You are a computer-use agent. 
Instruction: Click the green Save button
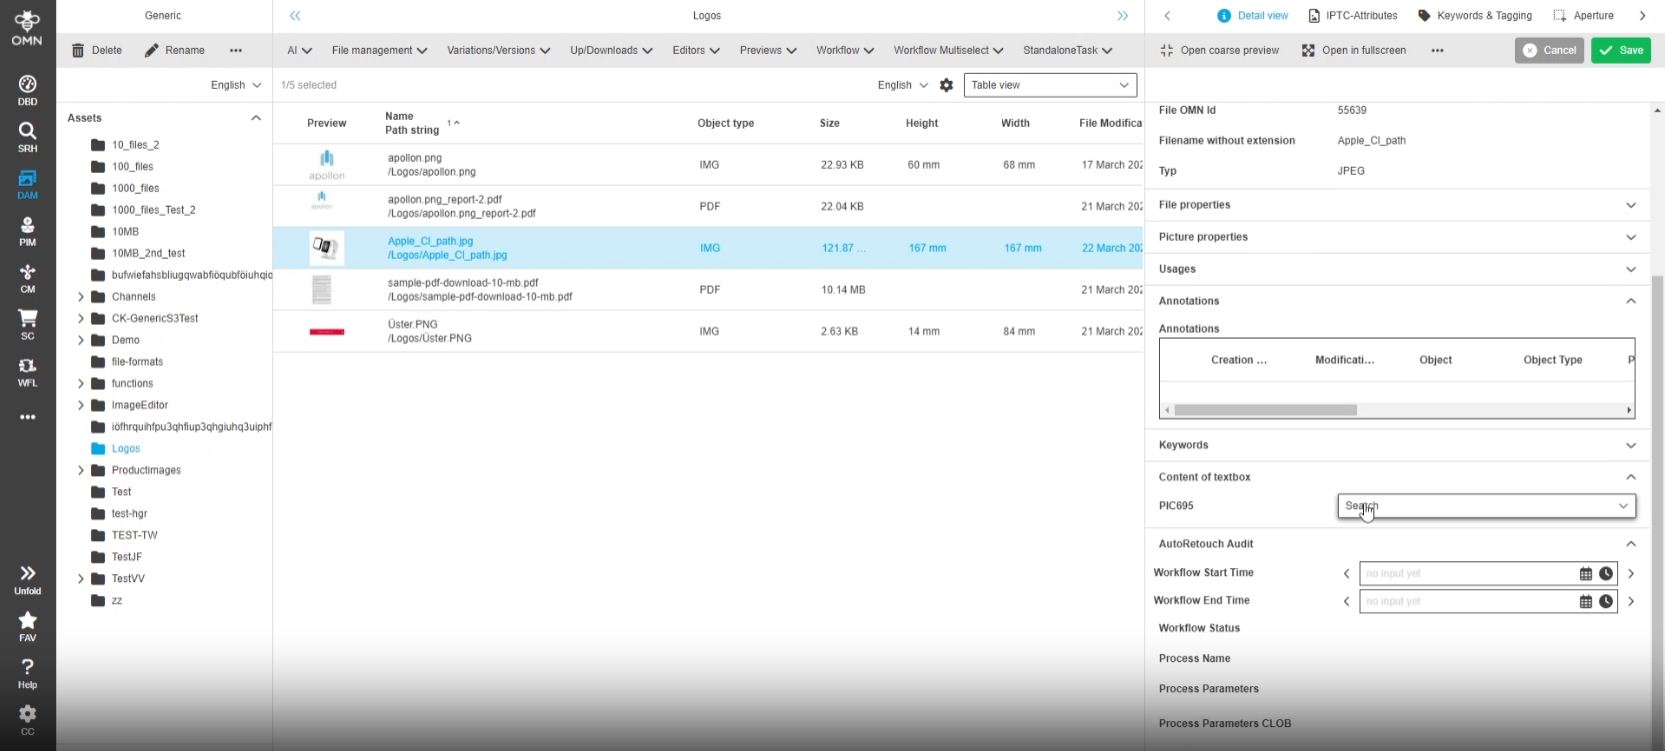click(x=1621, y=50)
